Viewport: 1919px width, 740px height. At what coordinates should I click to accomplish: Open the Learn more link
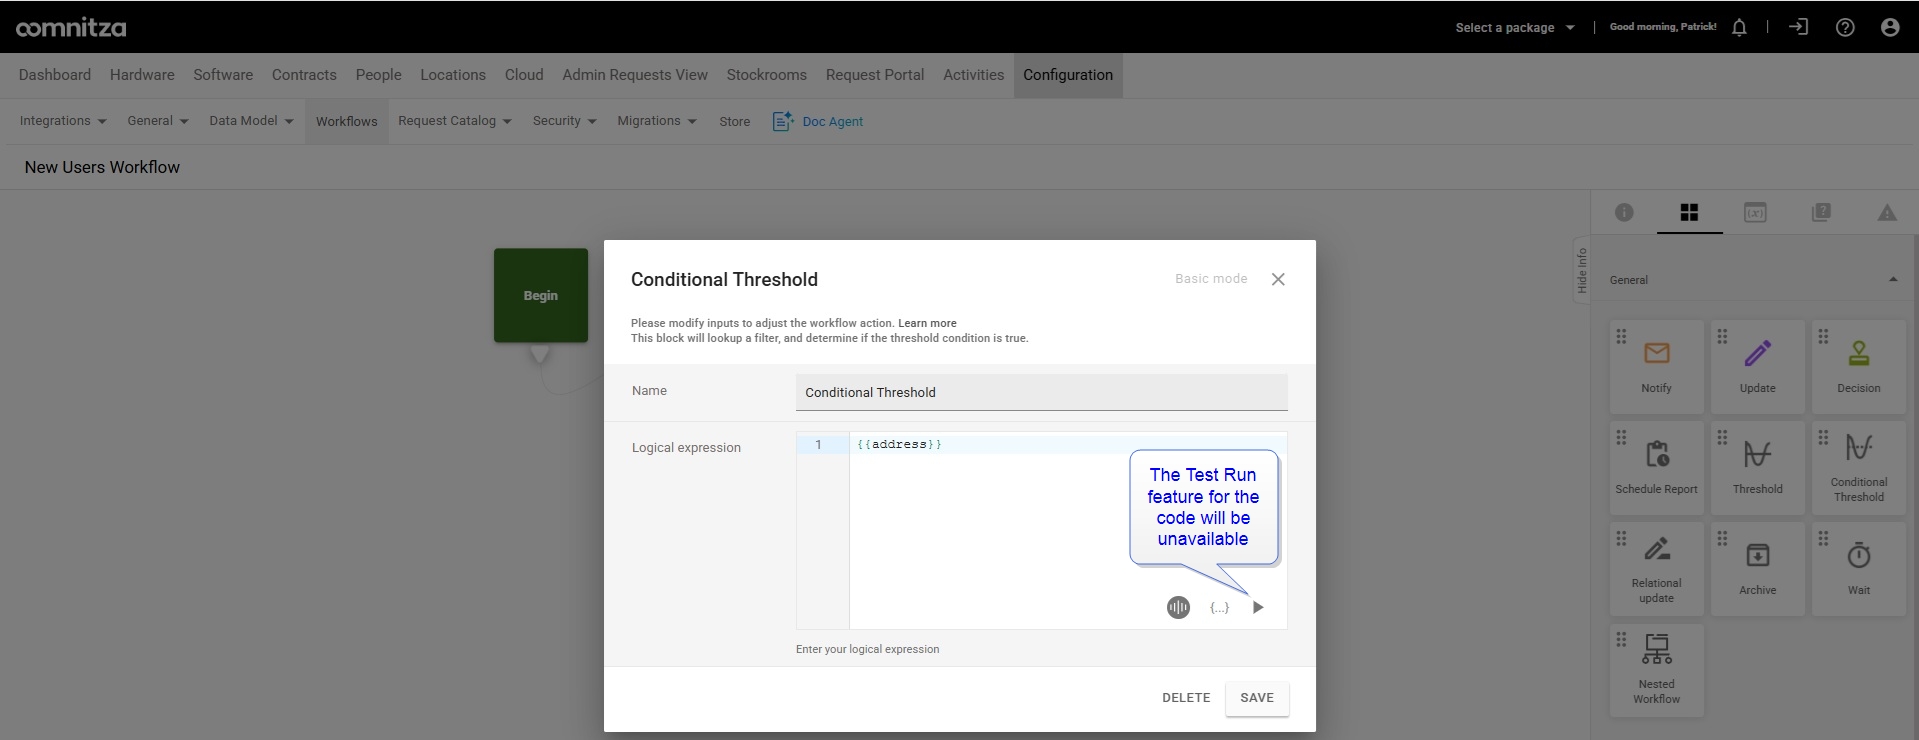click(x=927, y=323)
